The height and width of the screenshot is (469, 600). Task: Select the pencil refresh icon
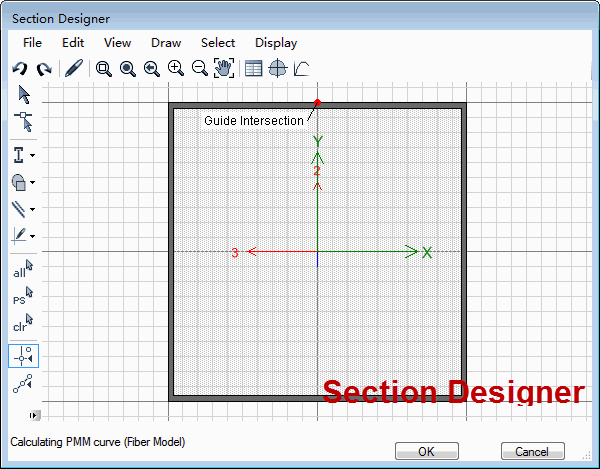pos(74,68)
